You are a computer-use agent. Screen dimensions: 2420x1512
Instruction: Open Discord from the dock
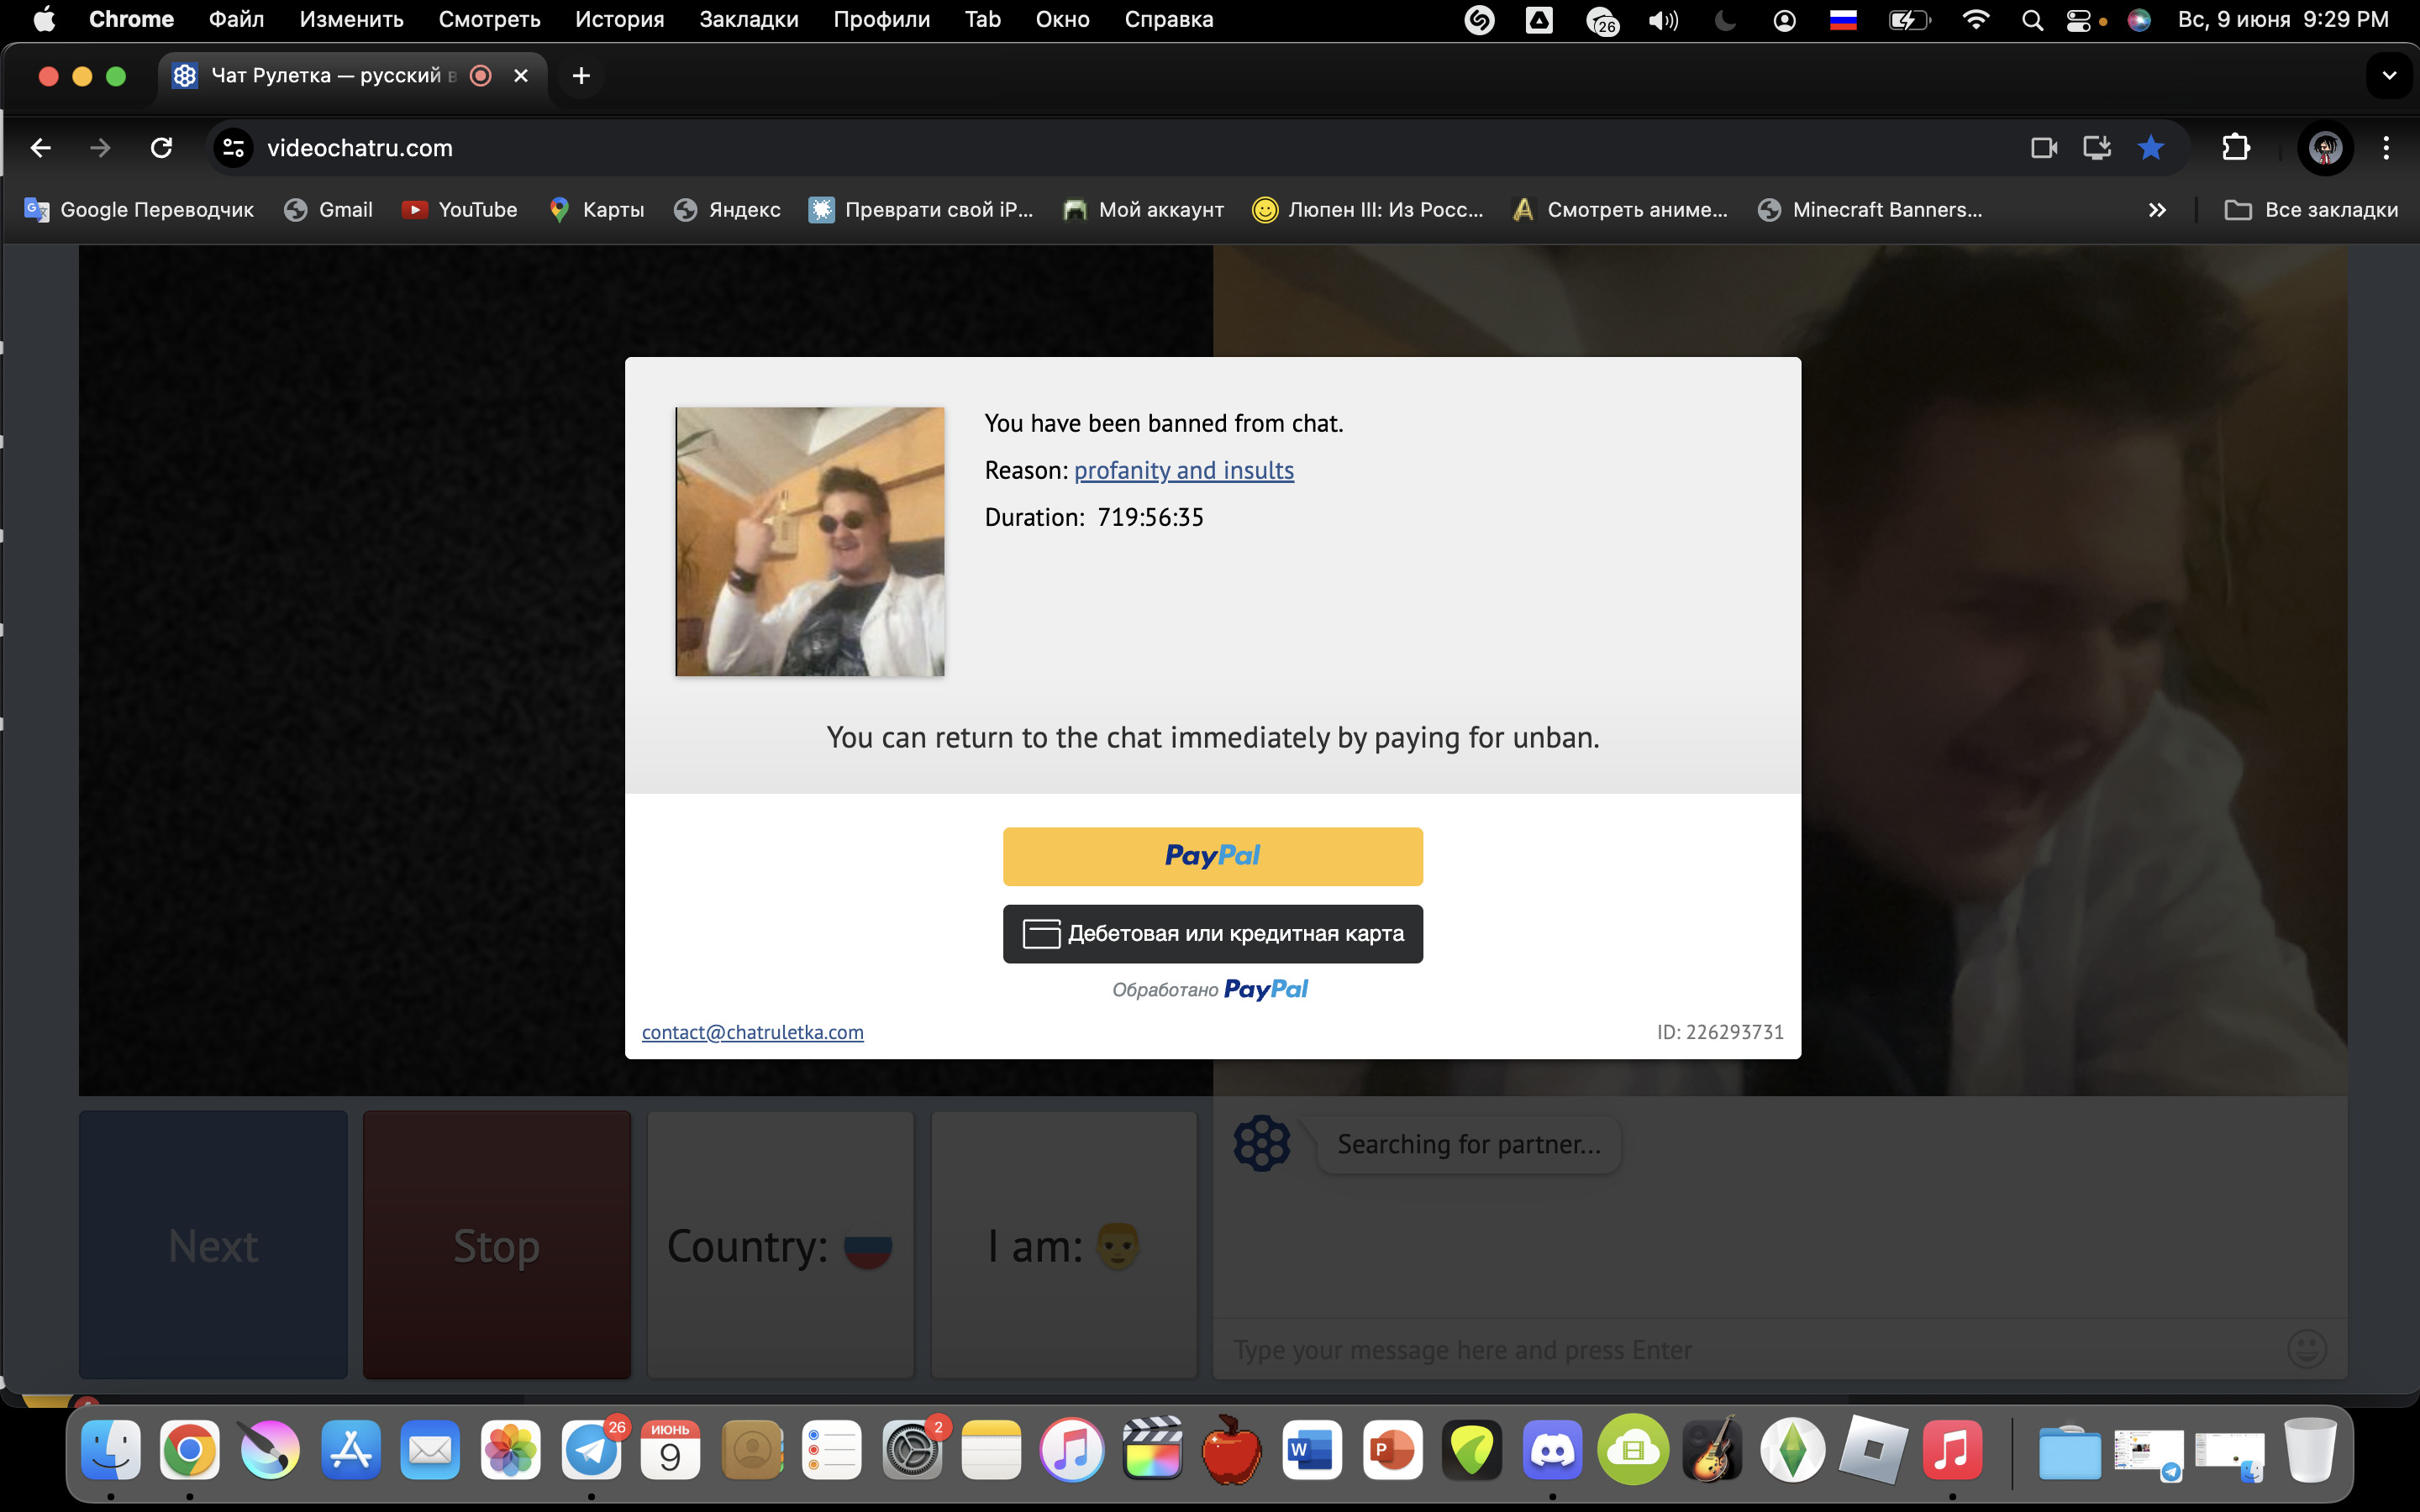pos(1552,1450)
